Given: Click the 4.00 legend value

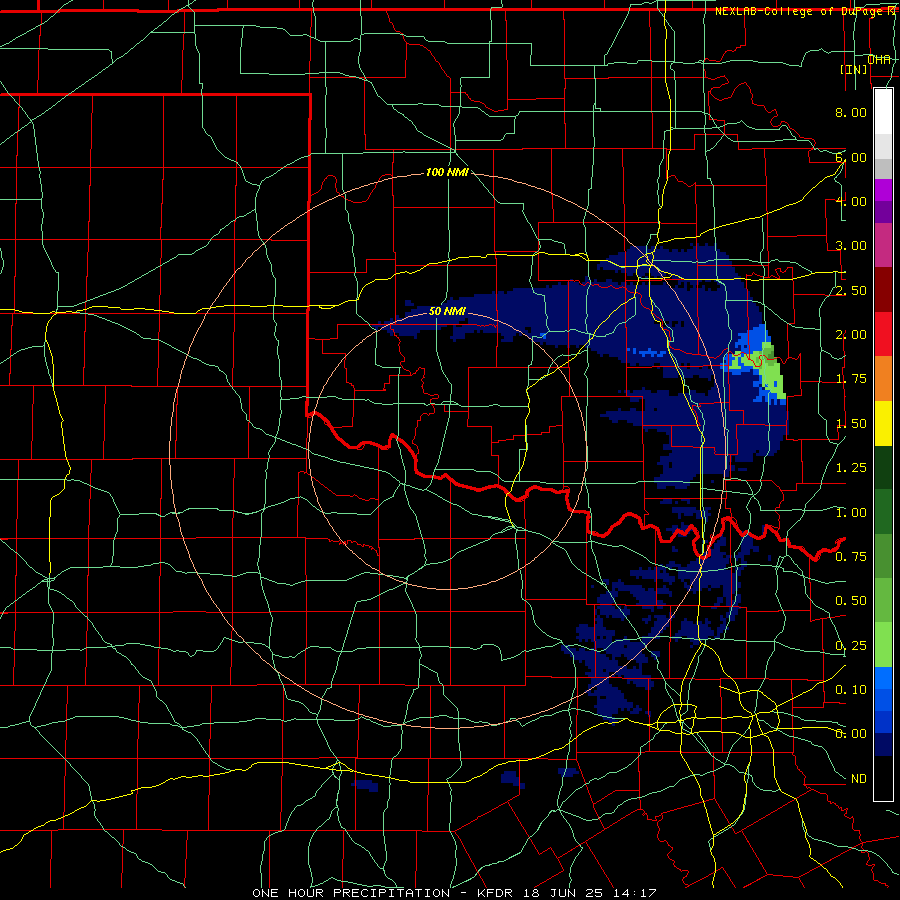Looking at the screenshot, I should pyautogui.click(x=851, y=201).
